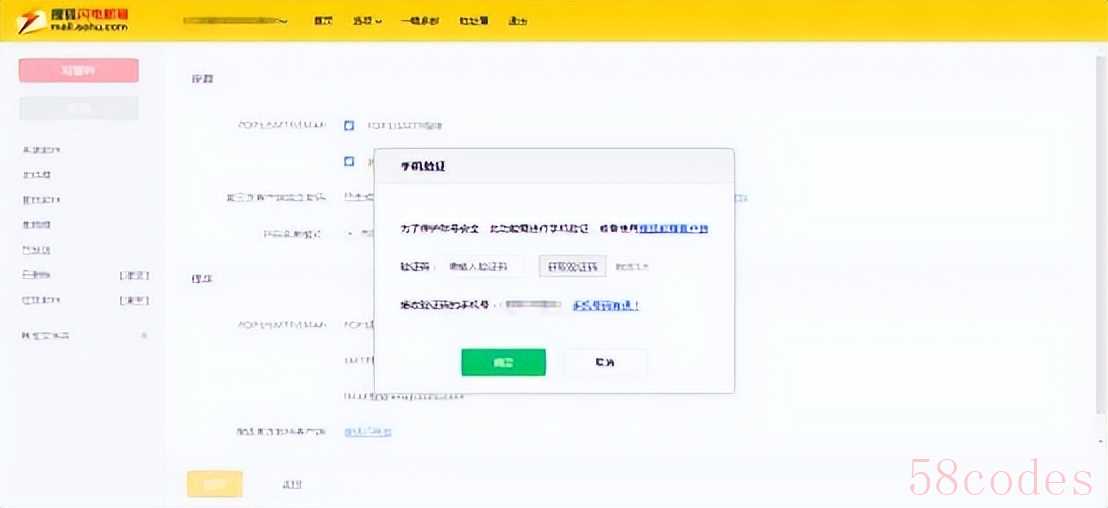Viewport: 1108px width, 508px height.
Task: Click the empty link beside deleted folder
Action: click(134, 275)
